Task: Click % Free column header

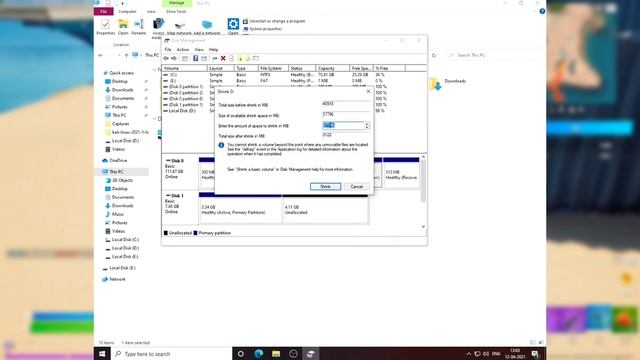Action: [x=389, y=68]
